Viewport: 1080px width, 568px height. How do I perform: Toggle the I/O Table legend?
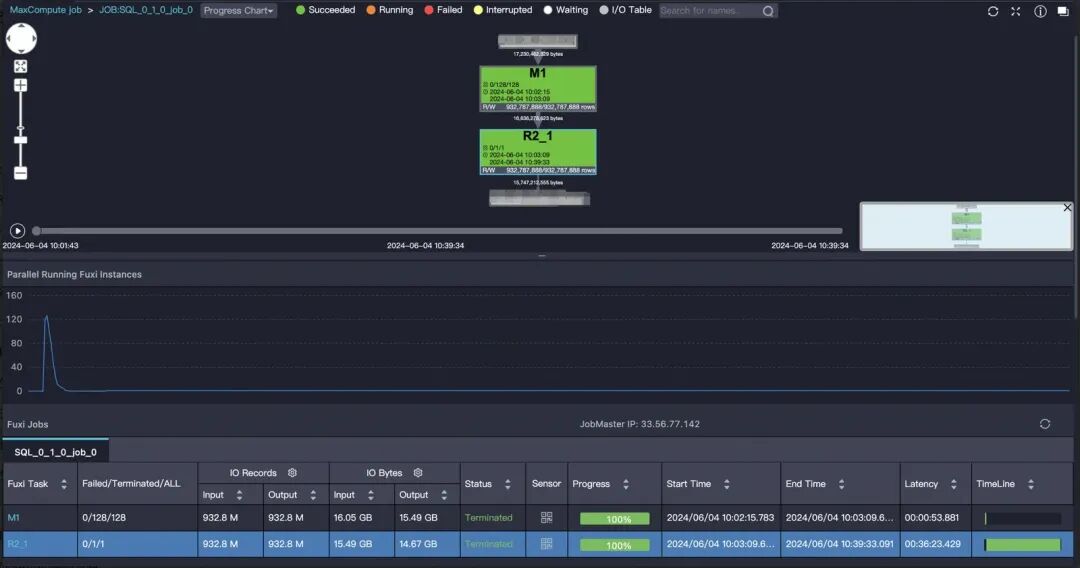tap(625, 10)
